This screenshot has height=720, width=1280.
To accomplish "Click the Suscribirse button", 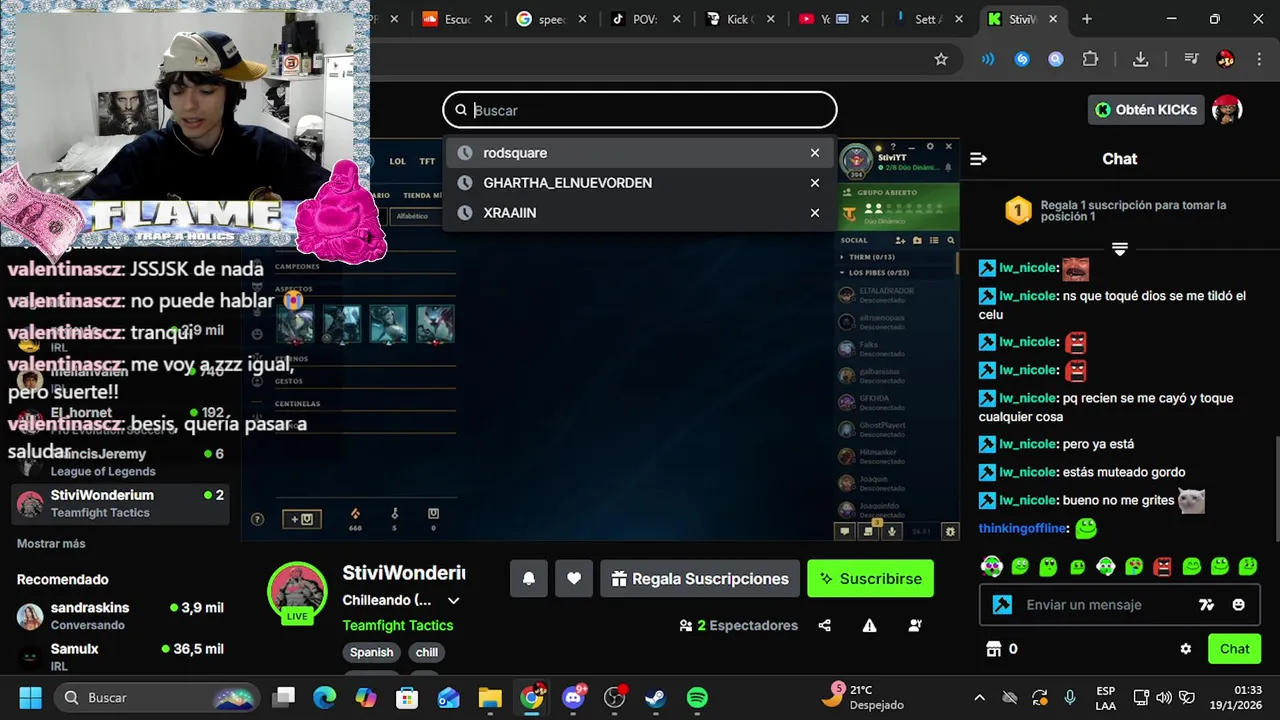I will tap(871, 579).
